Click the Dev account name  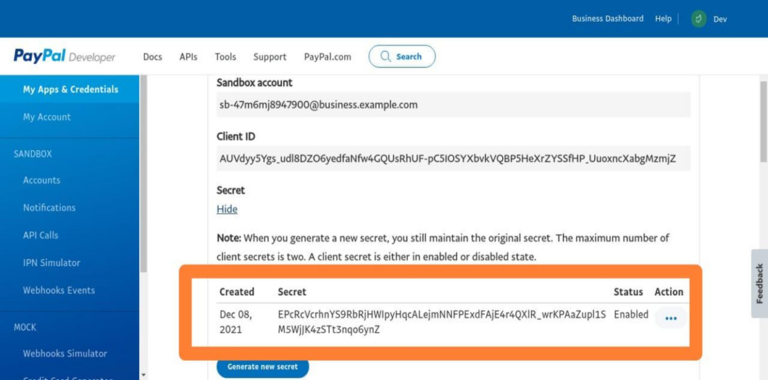[720, 19]
